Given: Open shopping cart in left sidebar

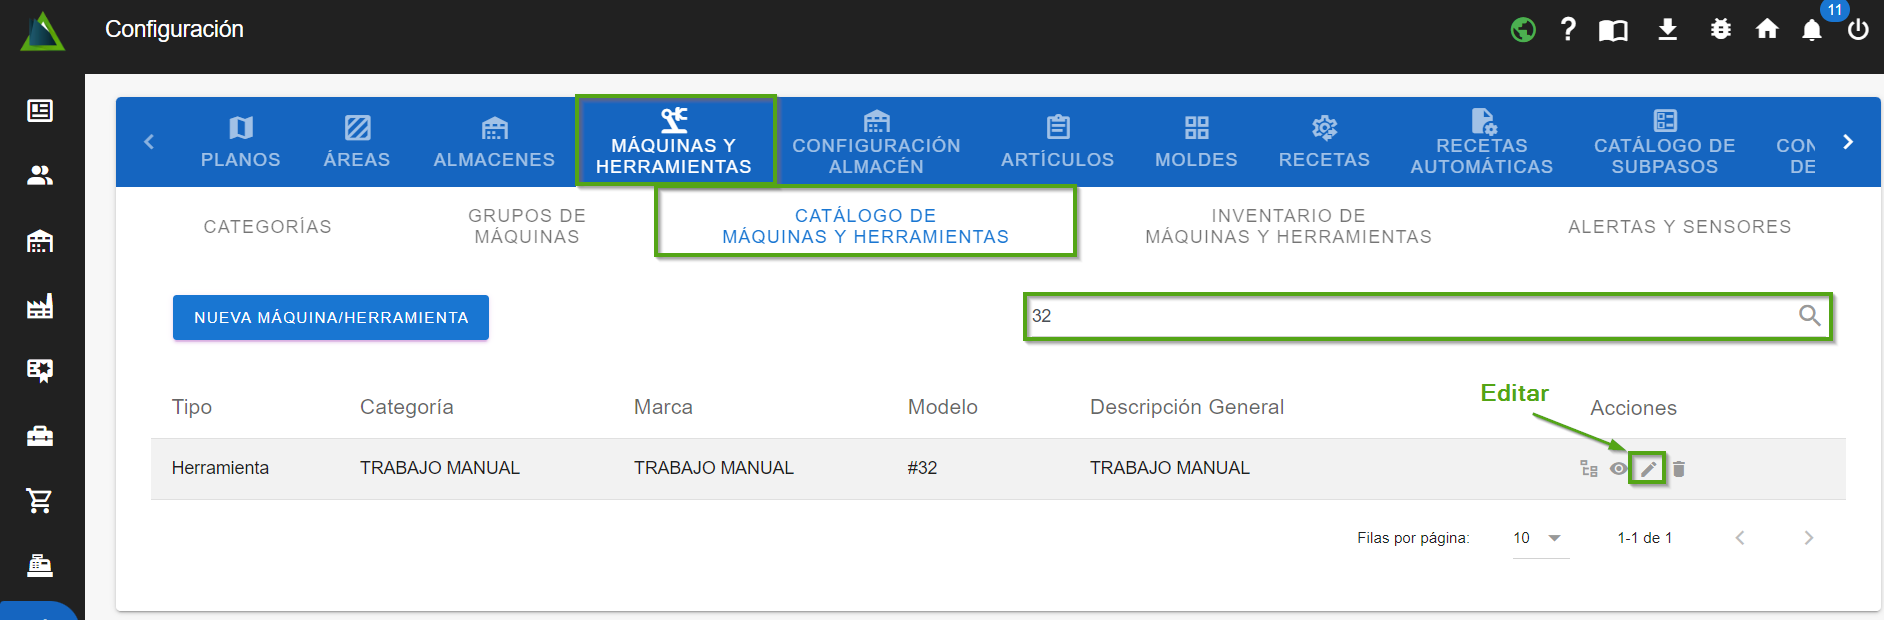Looking at the screenshot, I should click(40, 501).
